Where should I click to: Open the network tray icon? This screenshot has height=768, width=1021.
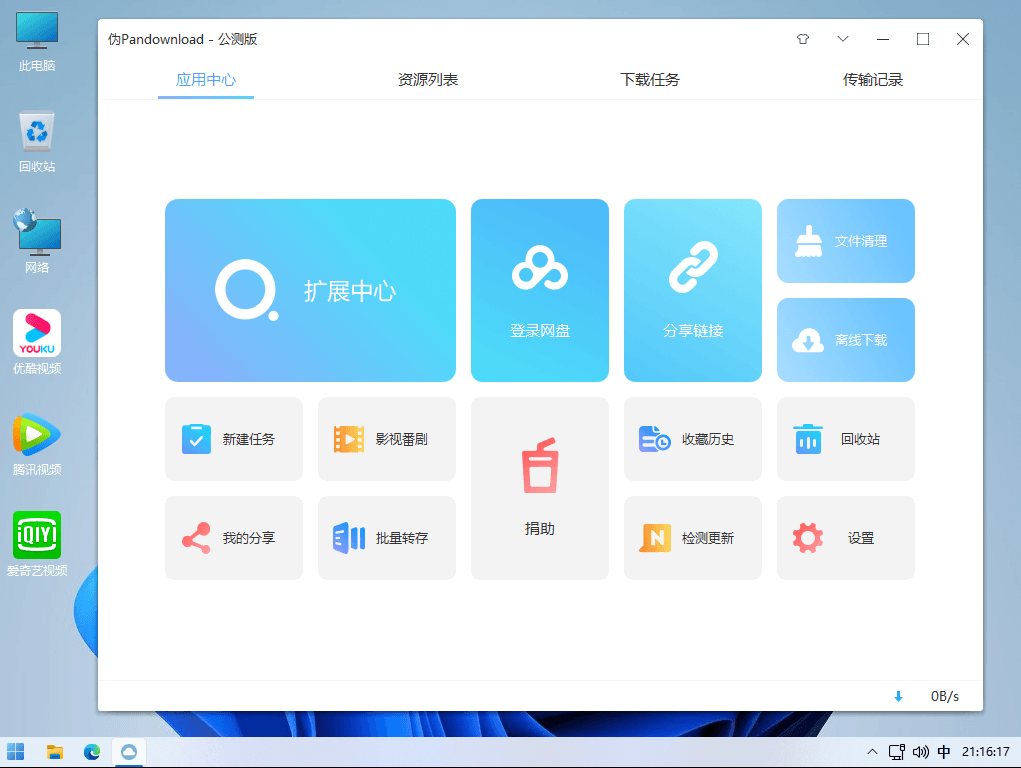897,752
